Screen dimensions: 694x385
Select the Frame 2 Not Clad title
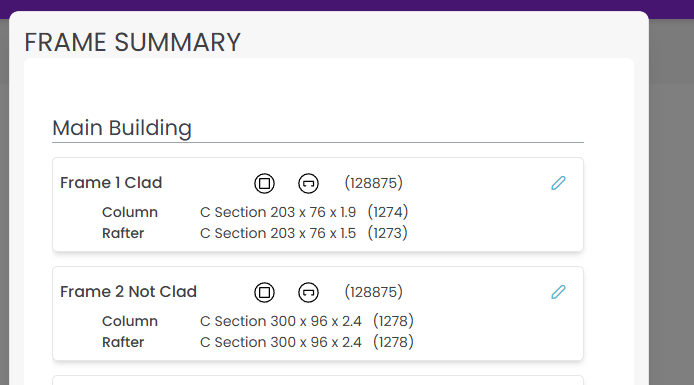click(x=128, y=292)
